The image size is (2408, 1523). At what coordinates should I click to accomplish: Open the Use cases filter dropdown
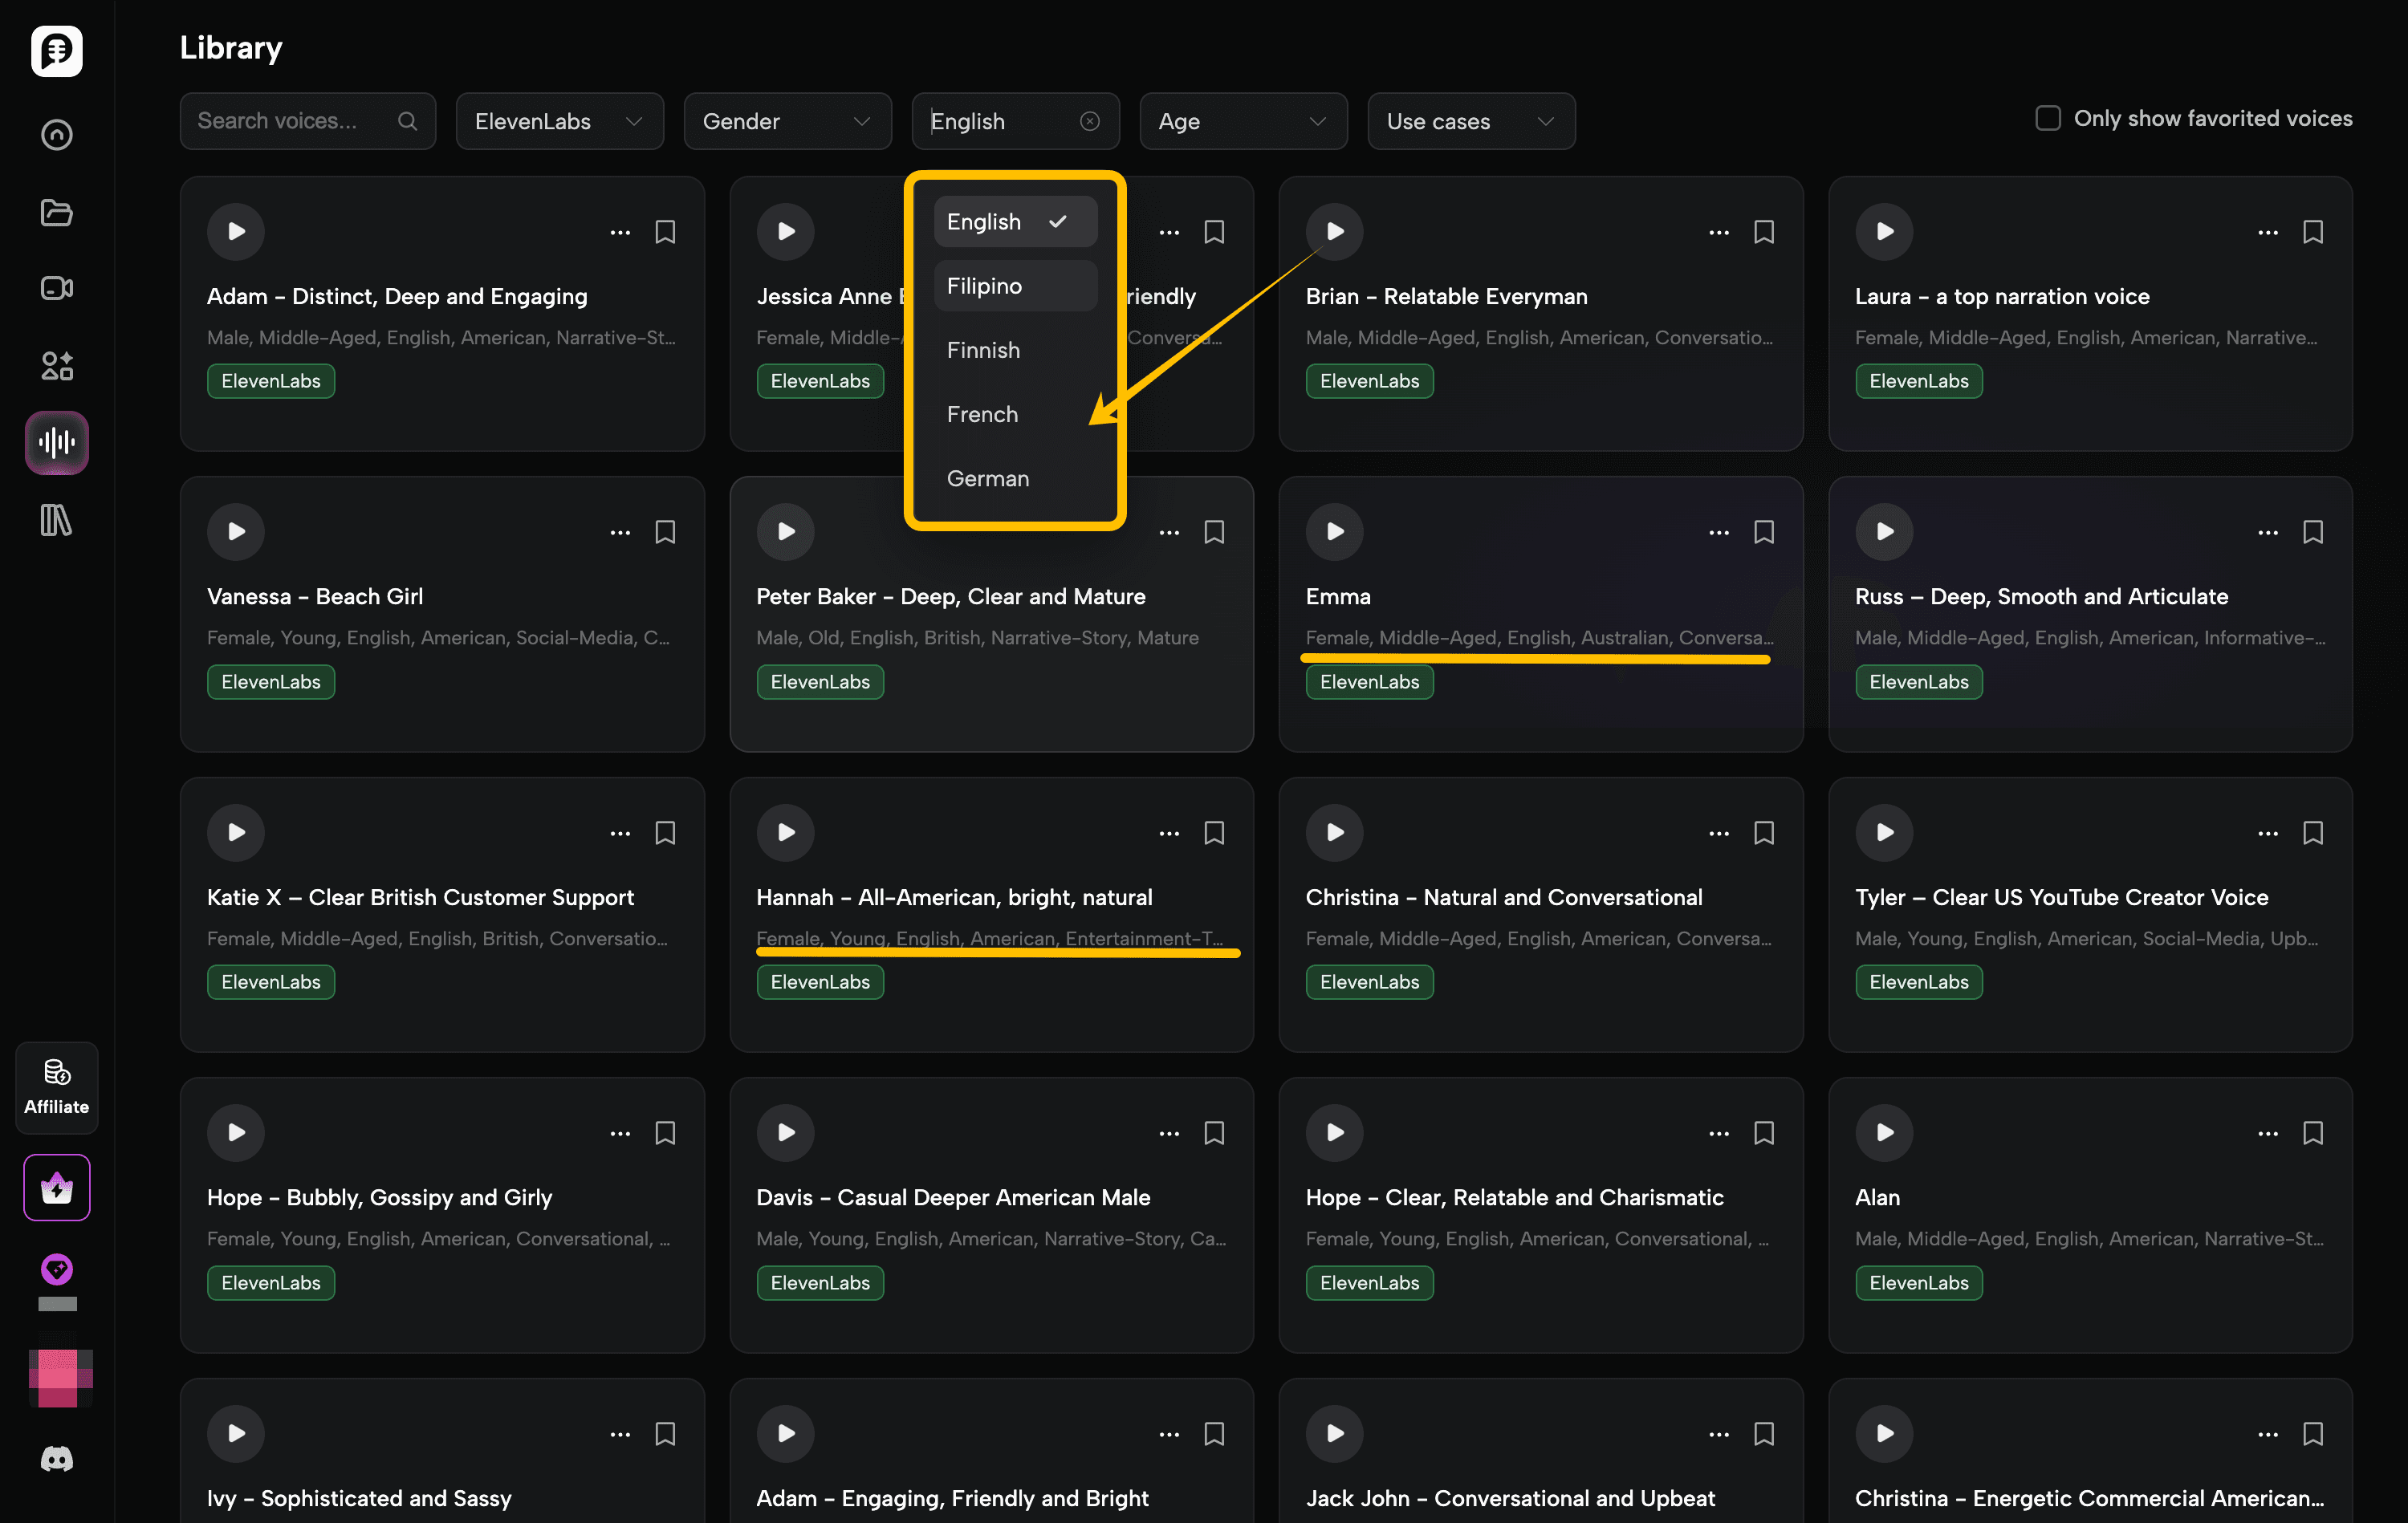coord(1472,121)
